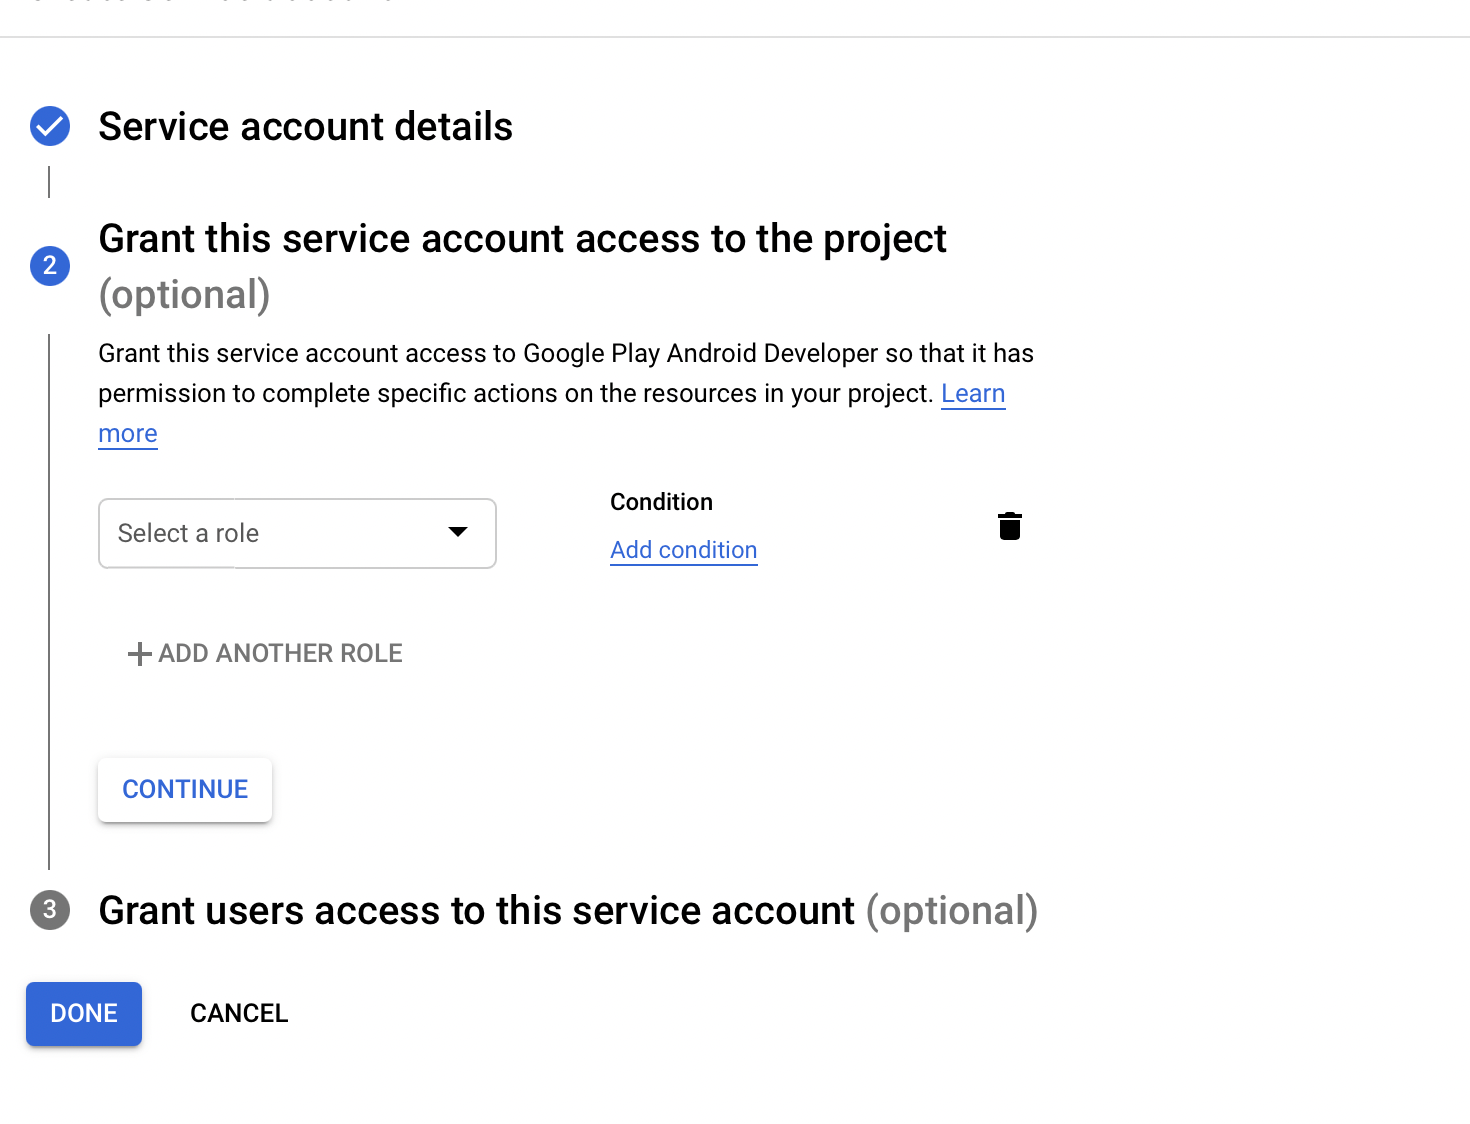This screenshot has width=1470, height=1124.
Task: Click the gray step 3 badge
Action: pyautogui.click(x=50, y=911)
